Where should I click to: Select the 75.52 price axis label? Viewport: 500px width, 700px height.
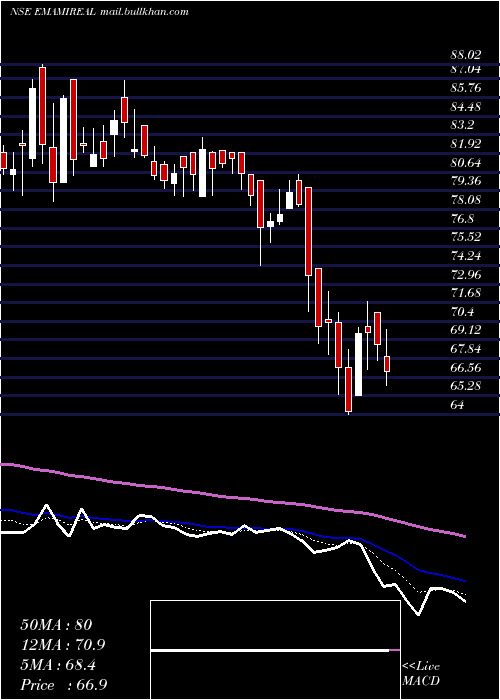(466, 237)
